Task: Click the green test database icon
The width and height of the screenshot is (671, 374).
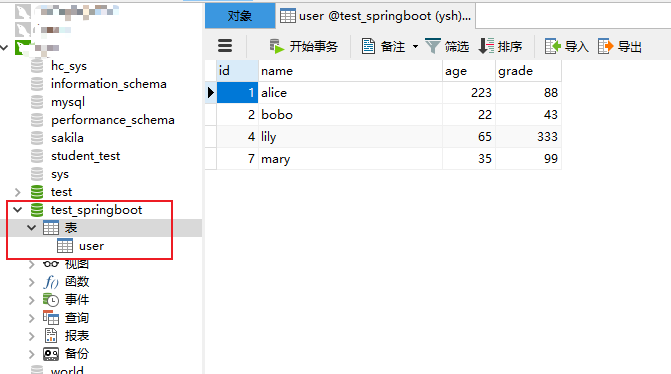Action: coord(37,192)
